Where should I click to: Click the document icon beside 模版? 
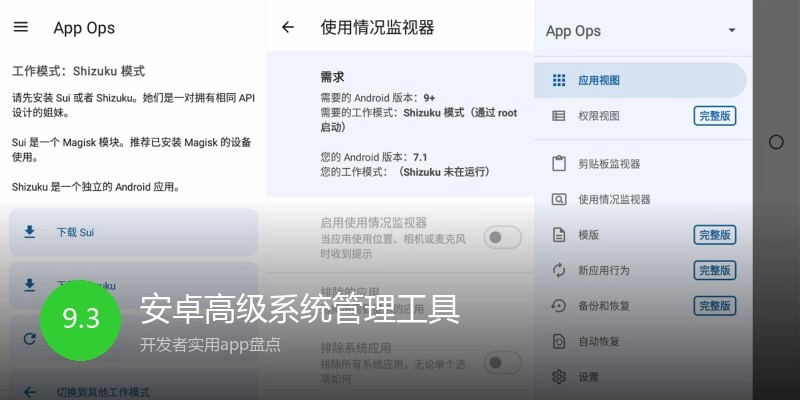point(559,235)
